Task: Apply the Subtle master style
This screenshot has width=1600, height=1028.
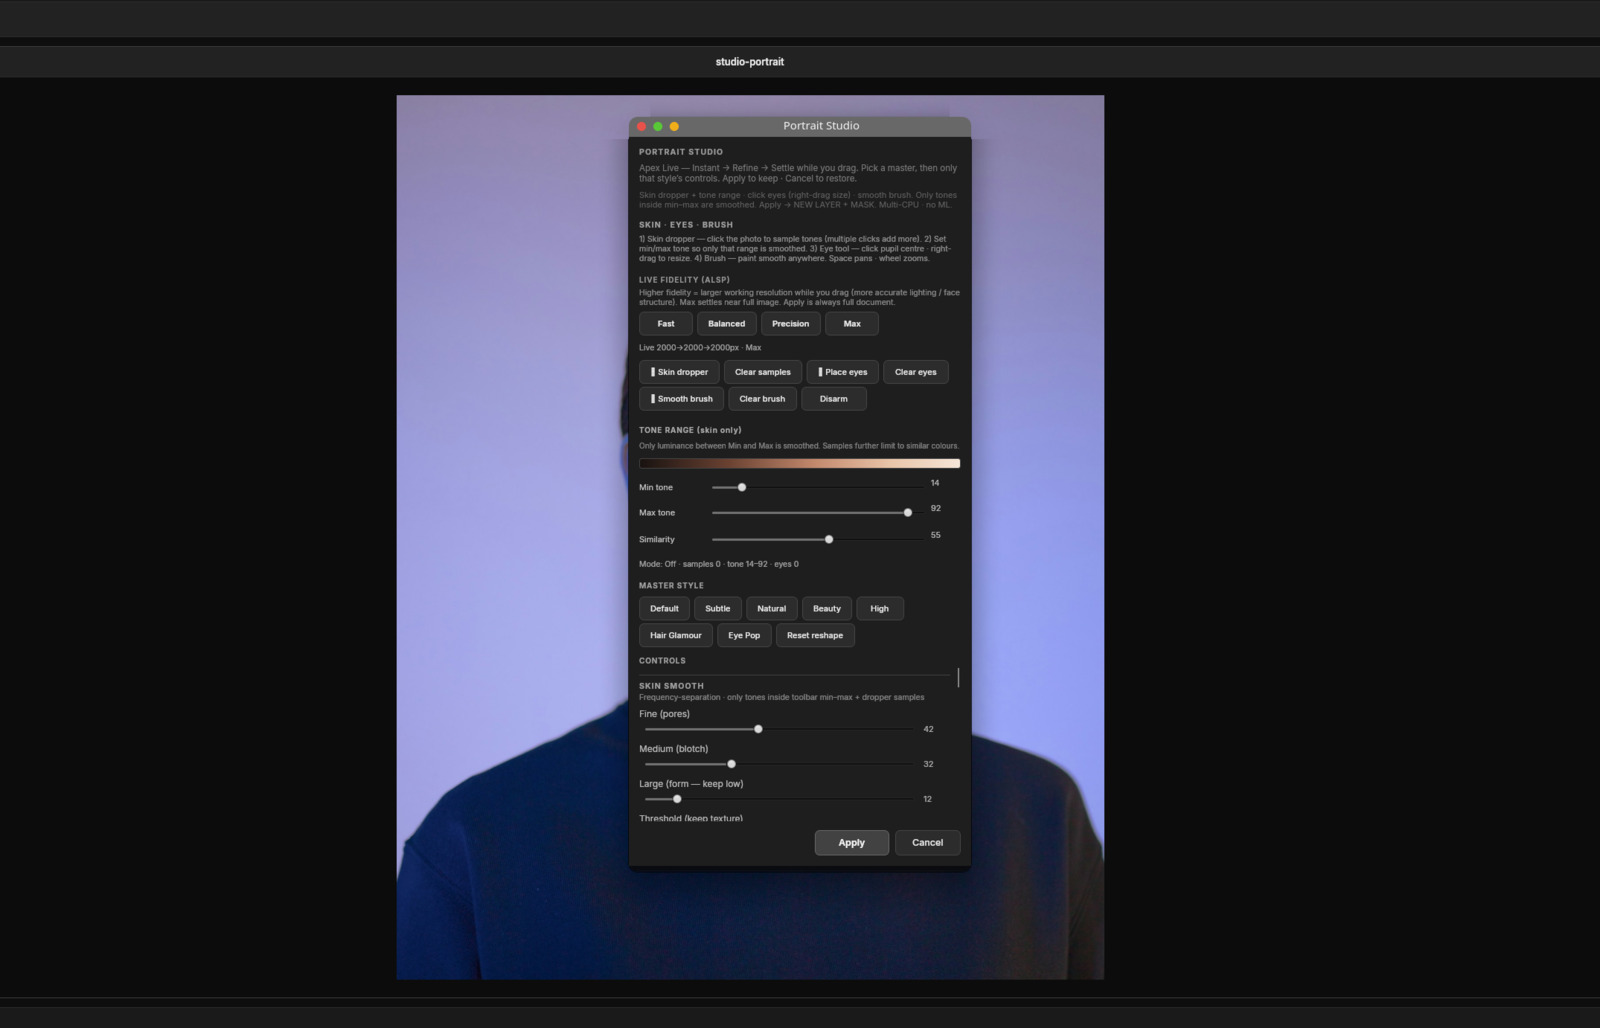Action: [x=717, y=609]
